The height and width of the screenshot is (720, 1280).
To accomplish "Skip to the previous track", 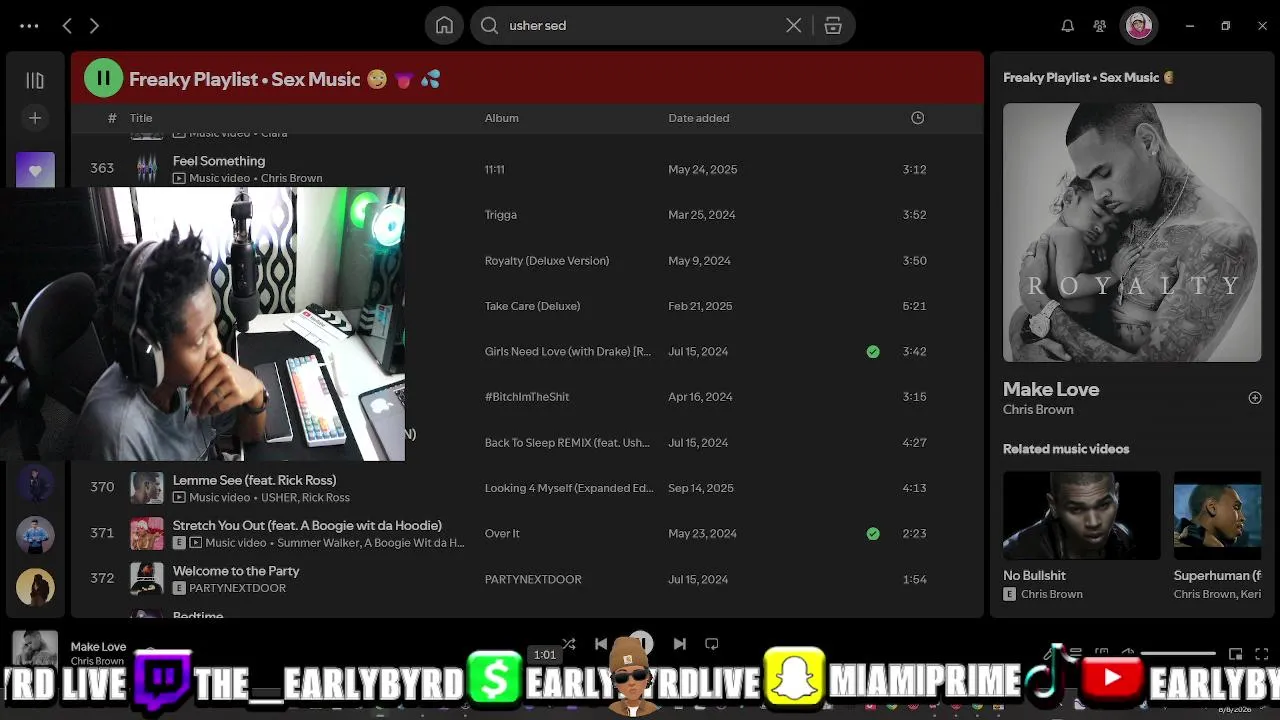I will coord(601,644).
